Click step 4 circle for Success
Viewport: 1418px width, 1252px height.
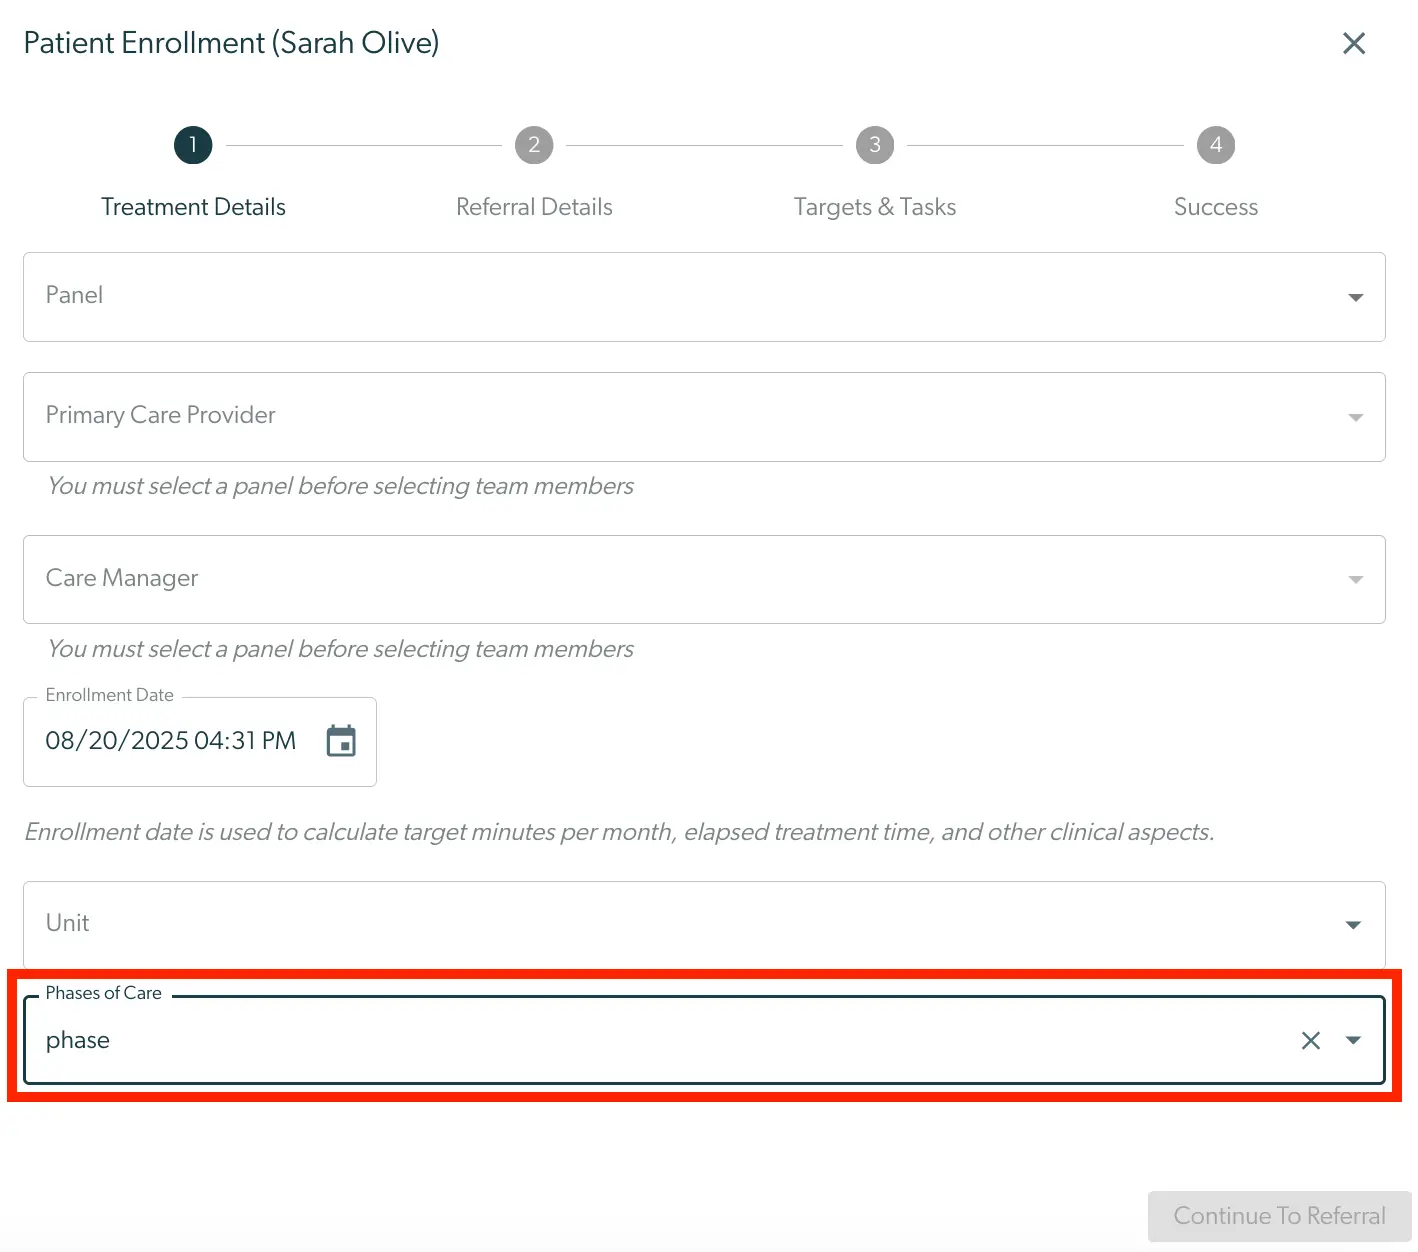tap(1216, 144)
